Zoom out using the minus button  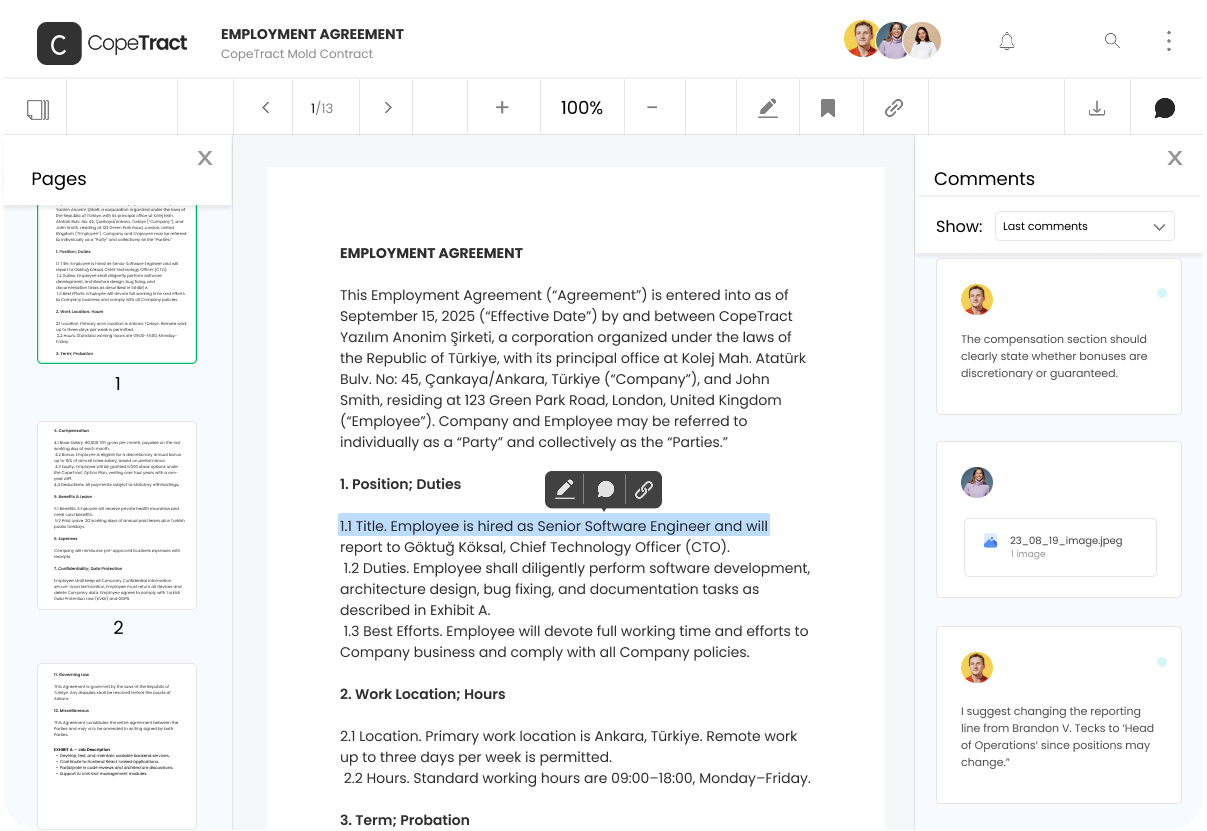654,107
